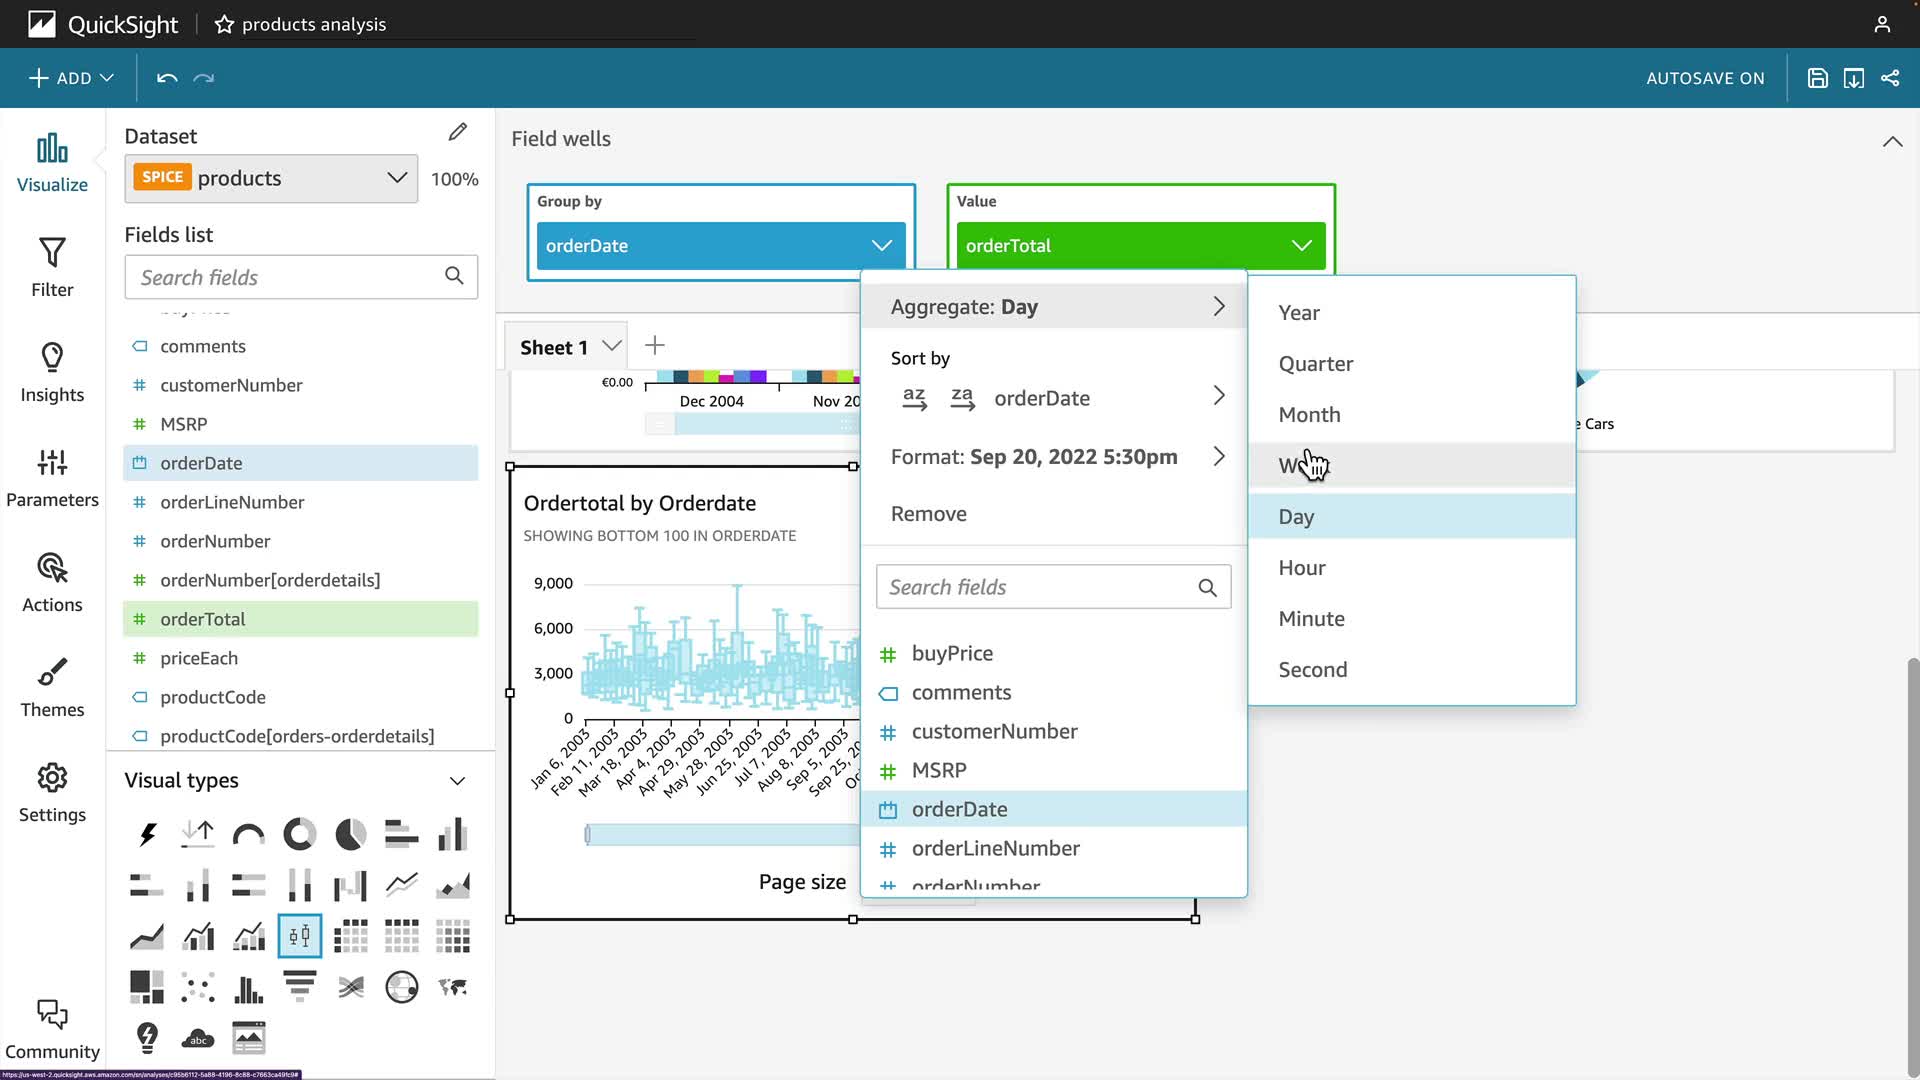
Task: Click the share analysis icon
Action: pyautogui.click(x=1890, y=78)
